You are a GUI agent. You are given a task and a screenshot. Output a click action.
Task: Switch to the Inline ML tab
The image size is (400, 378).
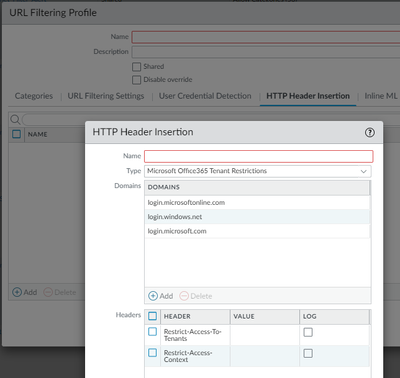point(381,96)
